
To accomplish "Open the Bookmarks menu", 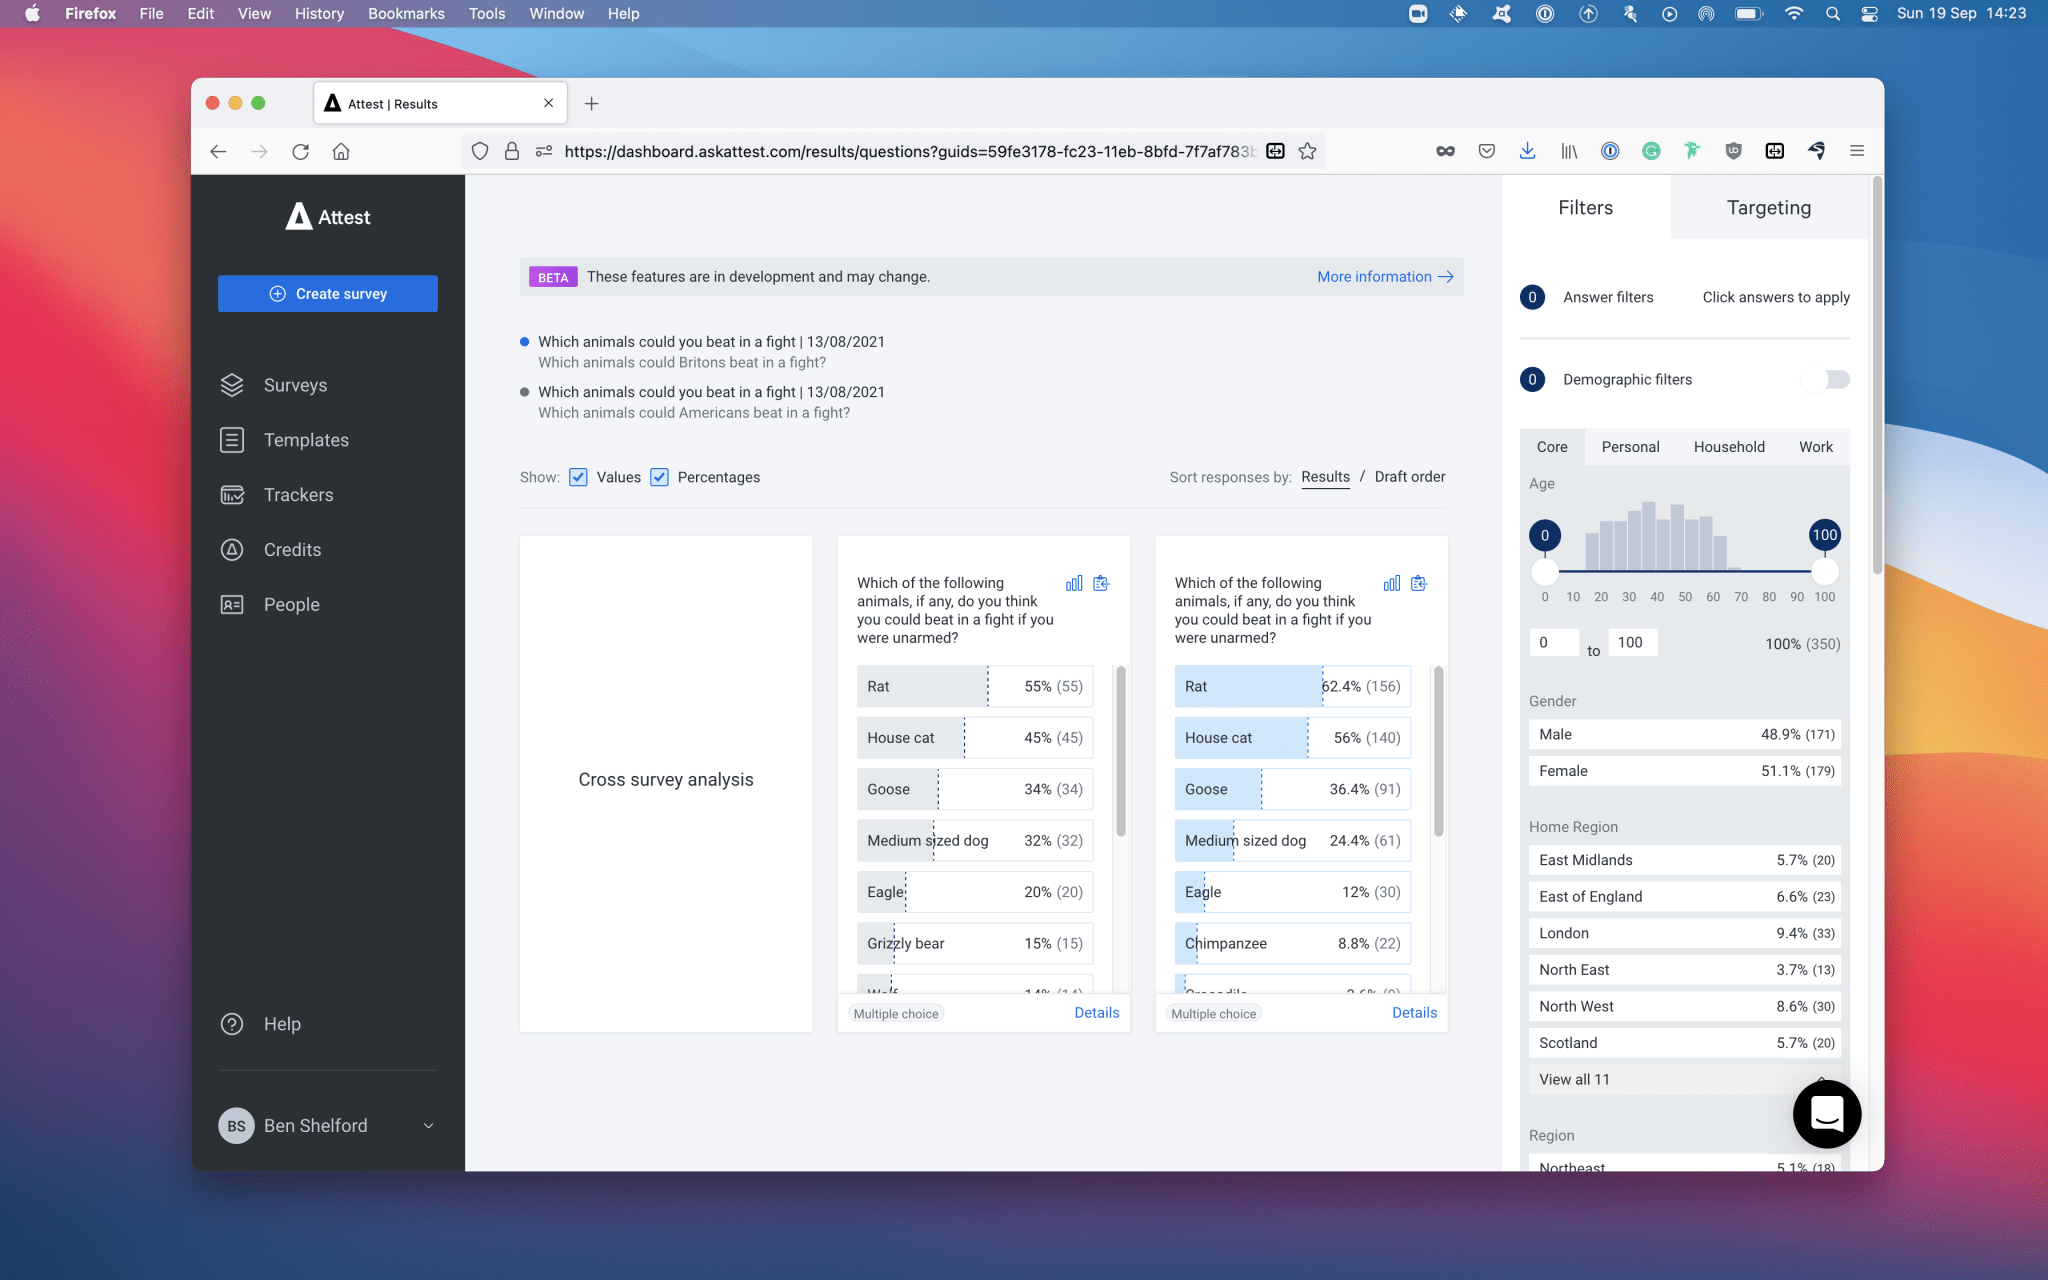I will (406, 14).
